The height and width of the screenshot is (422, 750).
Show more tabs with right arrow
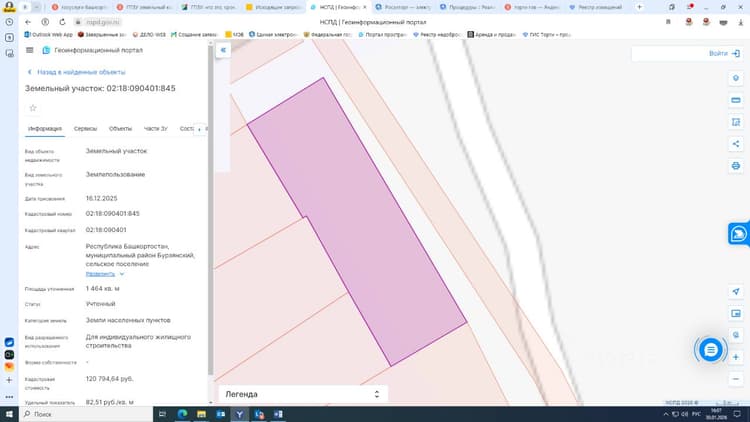pyautogui.click(x=199, y=129)
